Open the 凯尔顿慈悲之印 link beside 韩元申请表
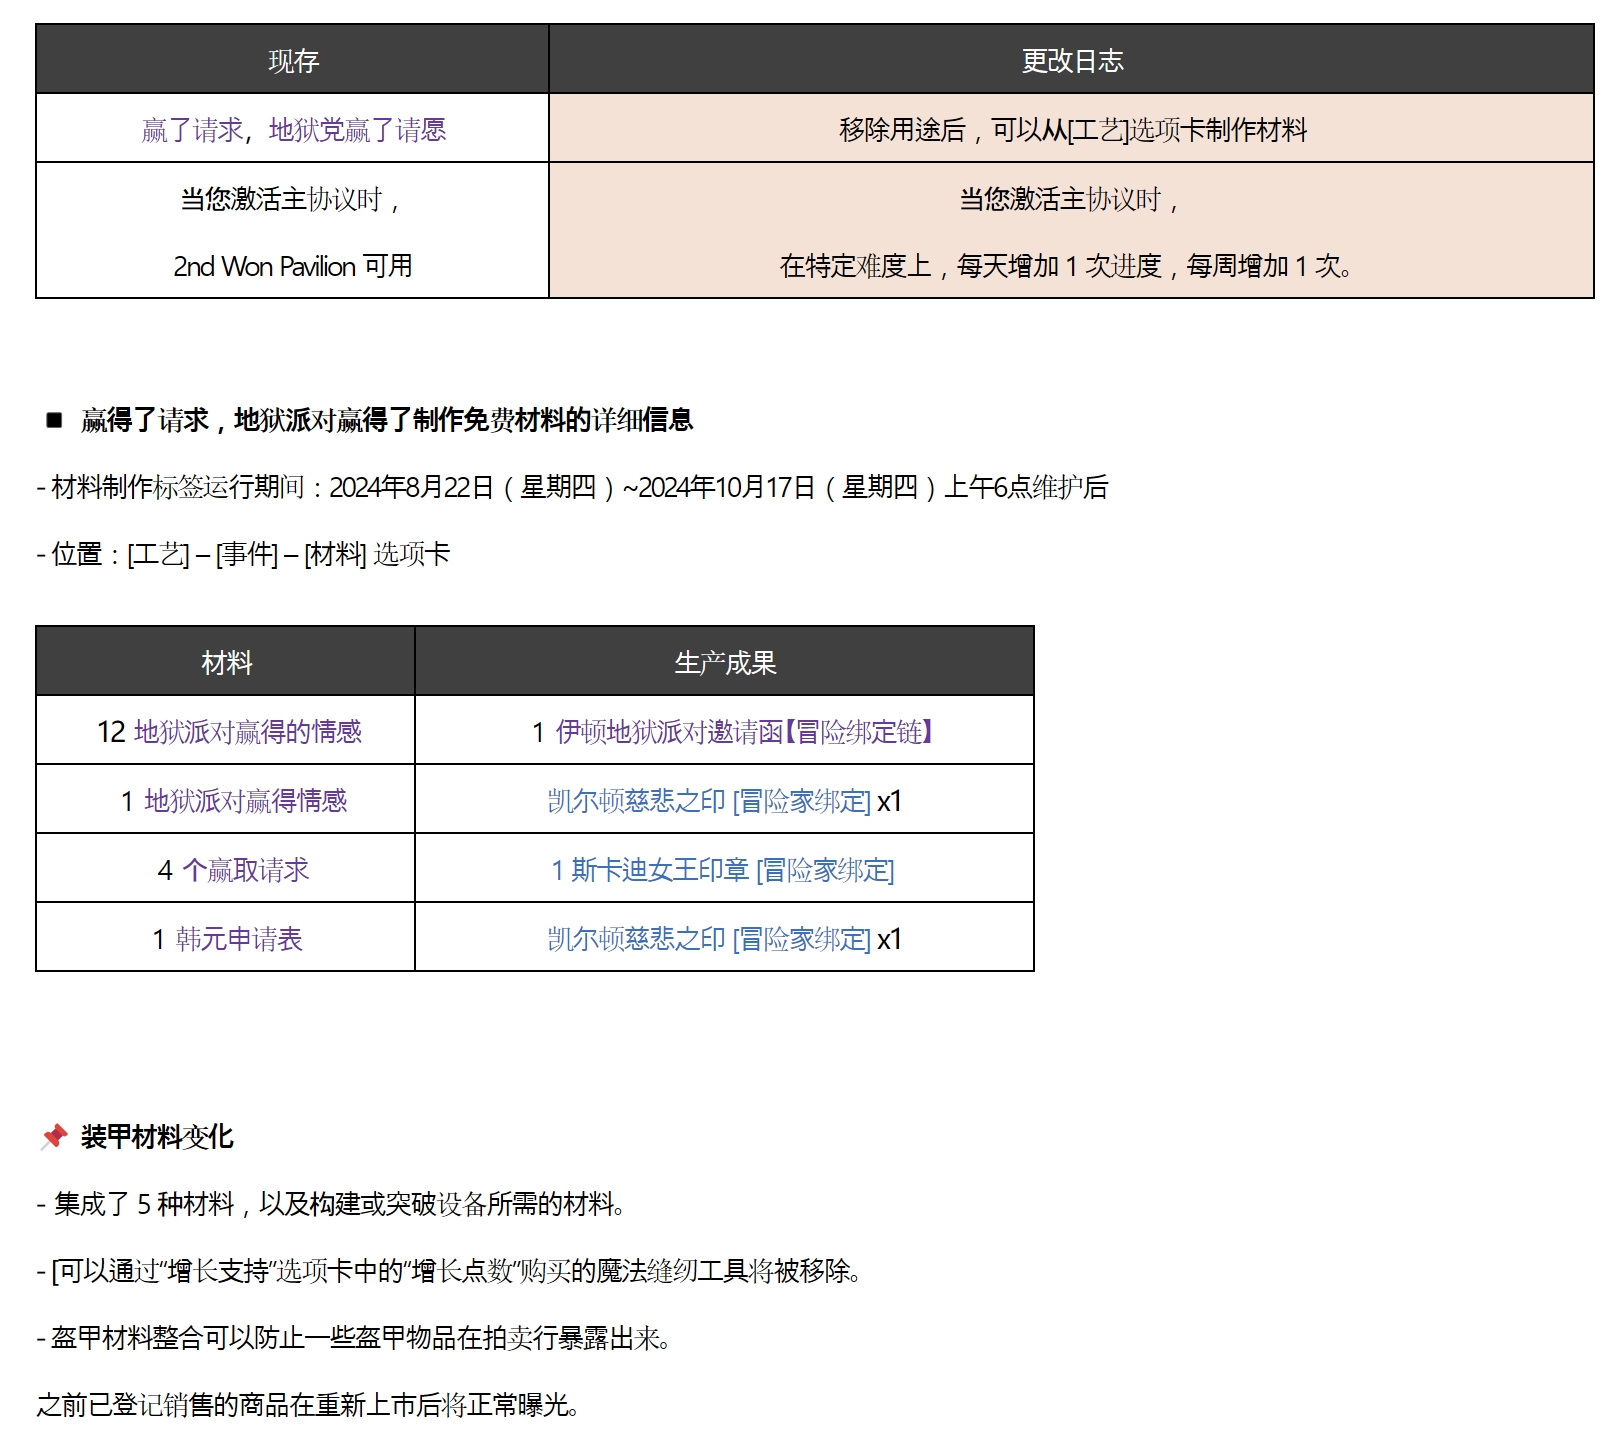1611x1446 pixels. (x=709, y=939)
